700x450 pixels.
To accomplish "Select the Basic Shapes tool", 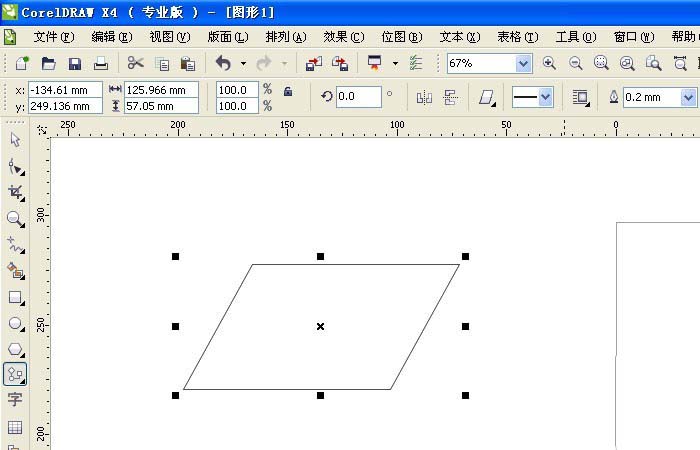I will (15, 374).
